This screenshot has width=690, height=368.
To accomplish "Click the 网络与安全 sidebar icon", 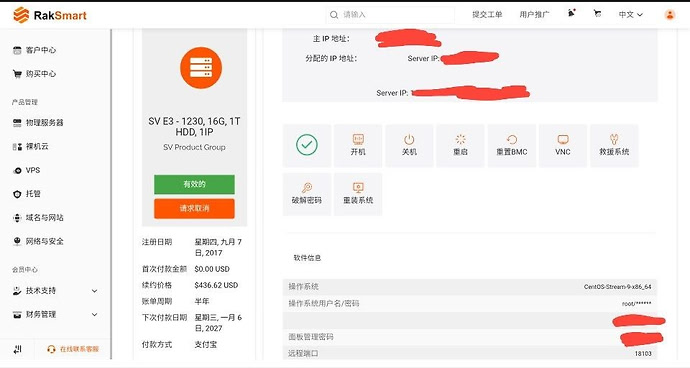I will tap(17, 241).
